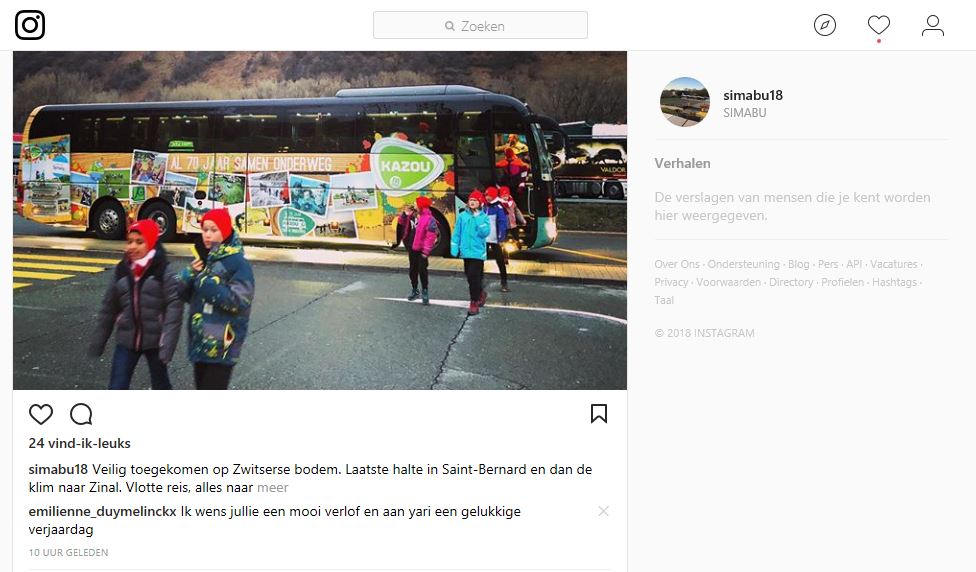The width and height of the screenshot is (976, 572).
Task: Open the Instagram home logo
Action: [x=30, y=26]
